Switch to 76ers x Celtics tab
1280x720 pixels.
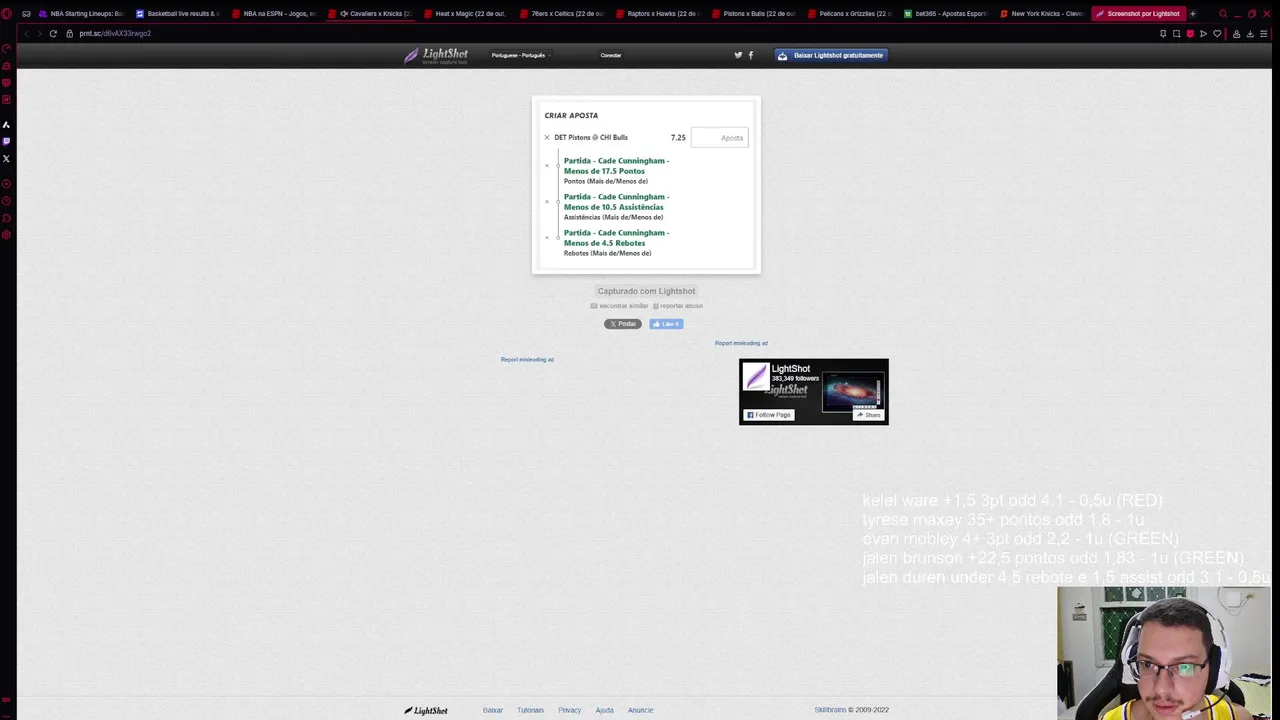[x=560, y=13]
